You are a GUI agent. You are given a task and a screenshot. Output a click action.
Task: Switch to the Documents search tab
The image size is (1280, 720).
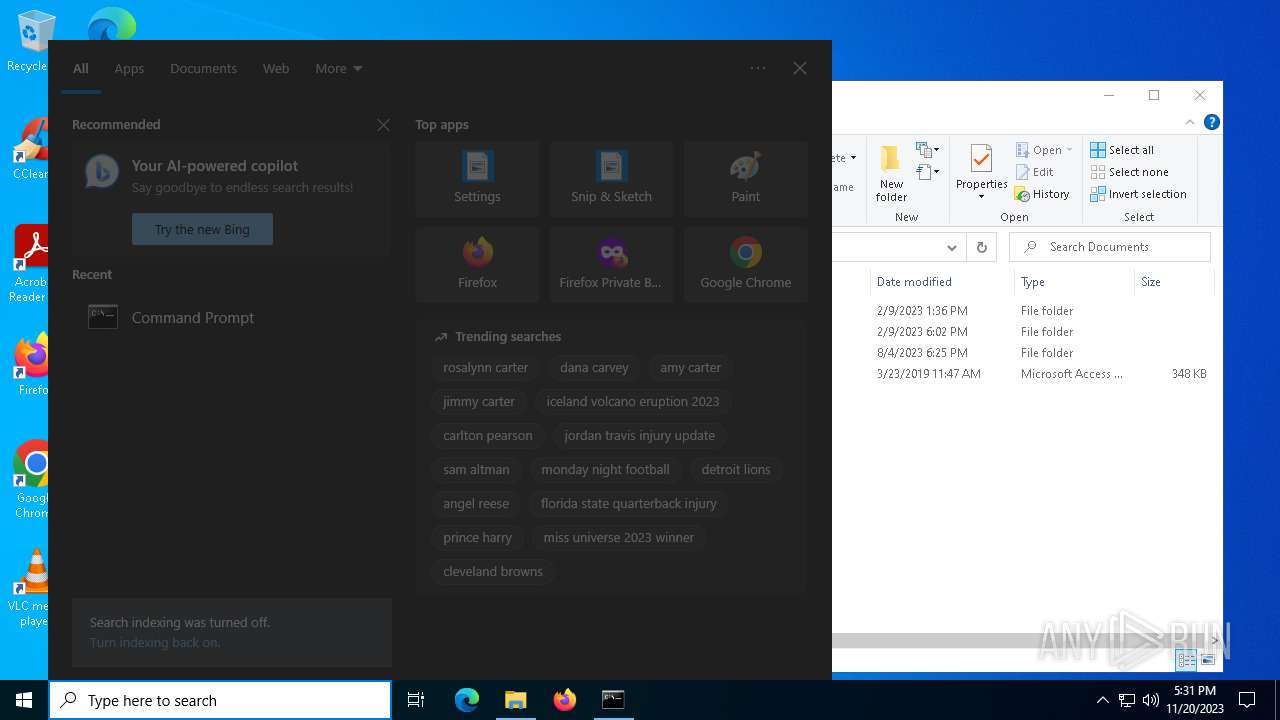coord(203,68)
